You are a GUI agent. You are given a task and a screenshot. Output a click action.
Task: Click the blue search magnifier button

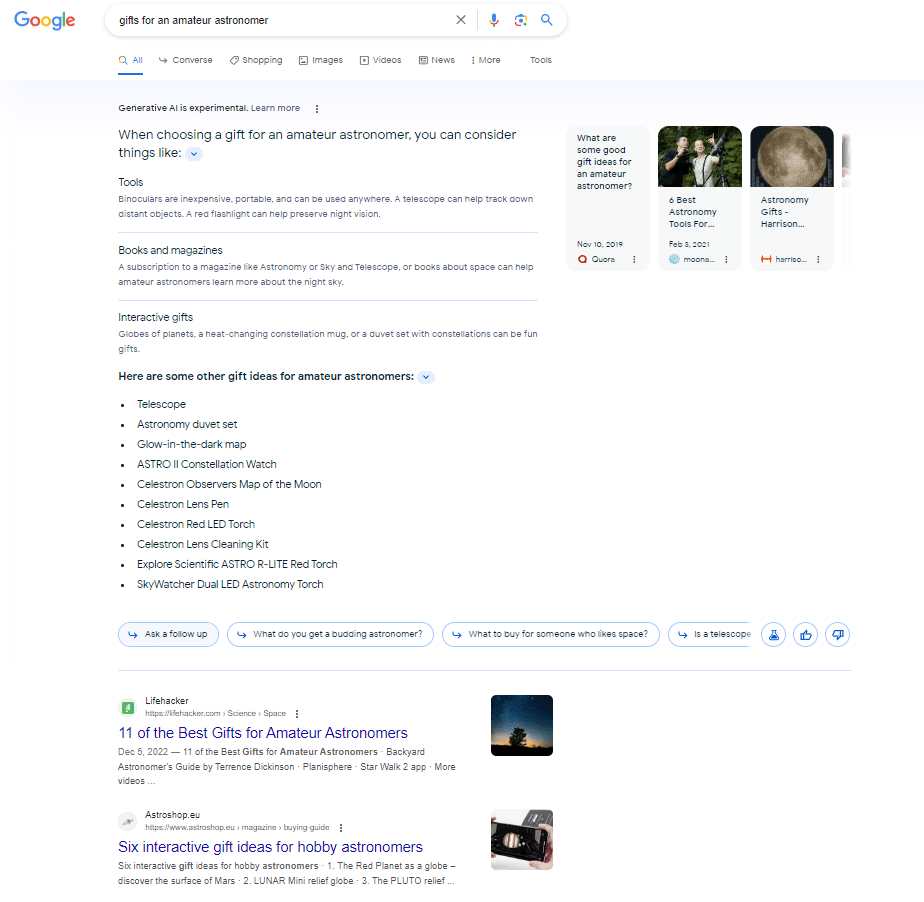[x=547, y=20]
